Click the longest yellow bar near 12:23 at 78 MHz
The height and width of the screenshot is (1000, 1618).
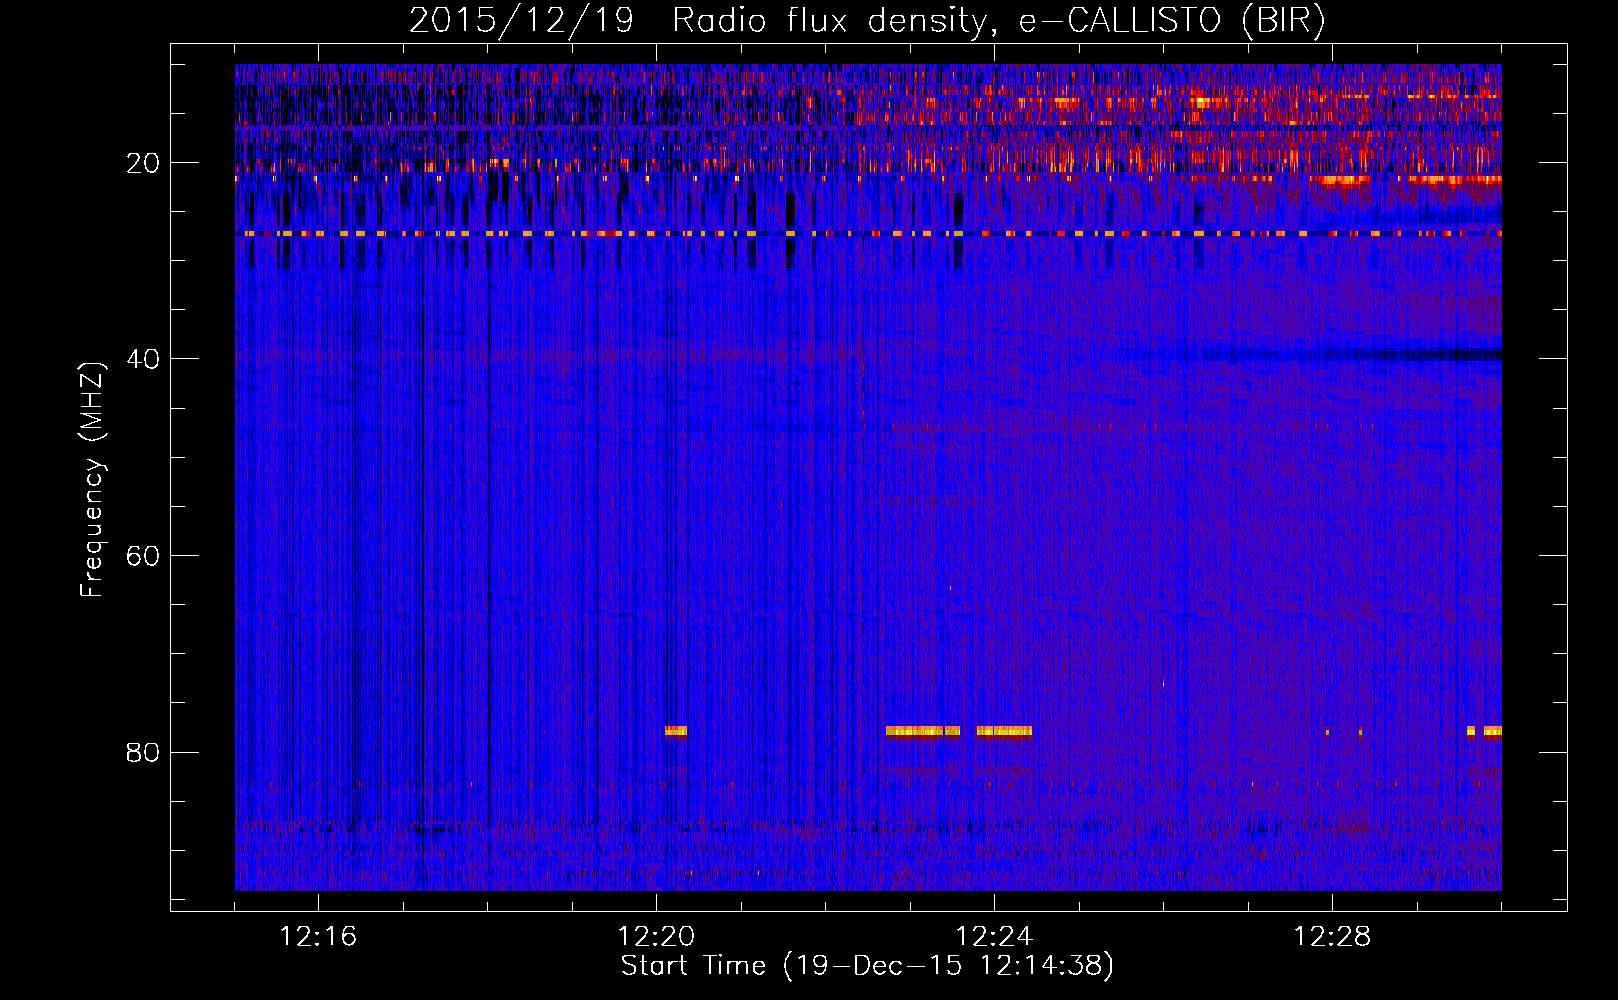click(914, 731)
